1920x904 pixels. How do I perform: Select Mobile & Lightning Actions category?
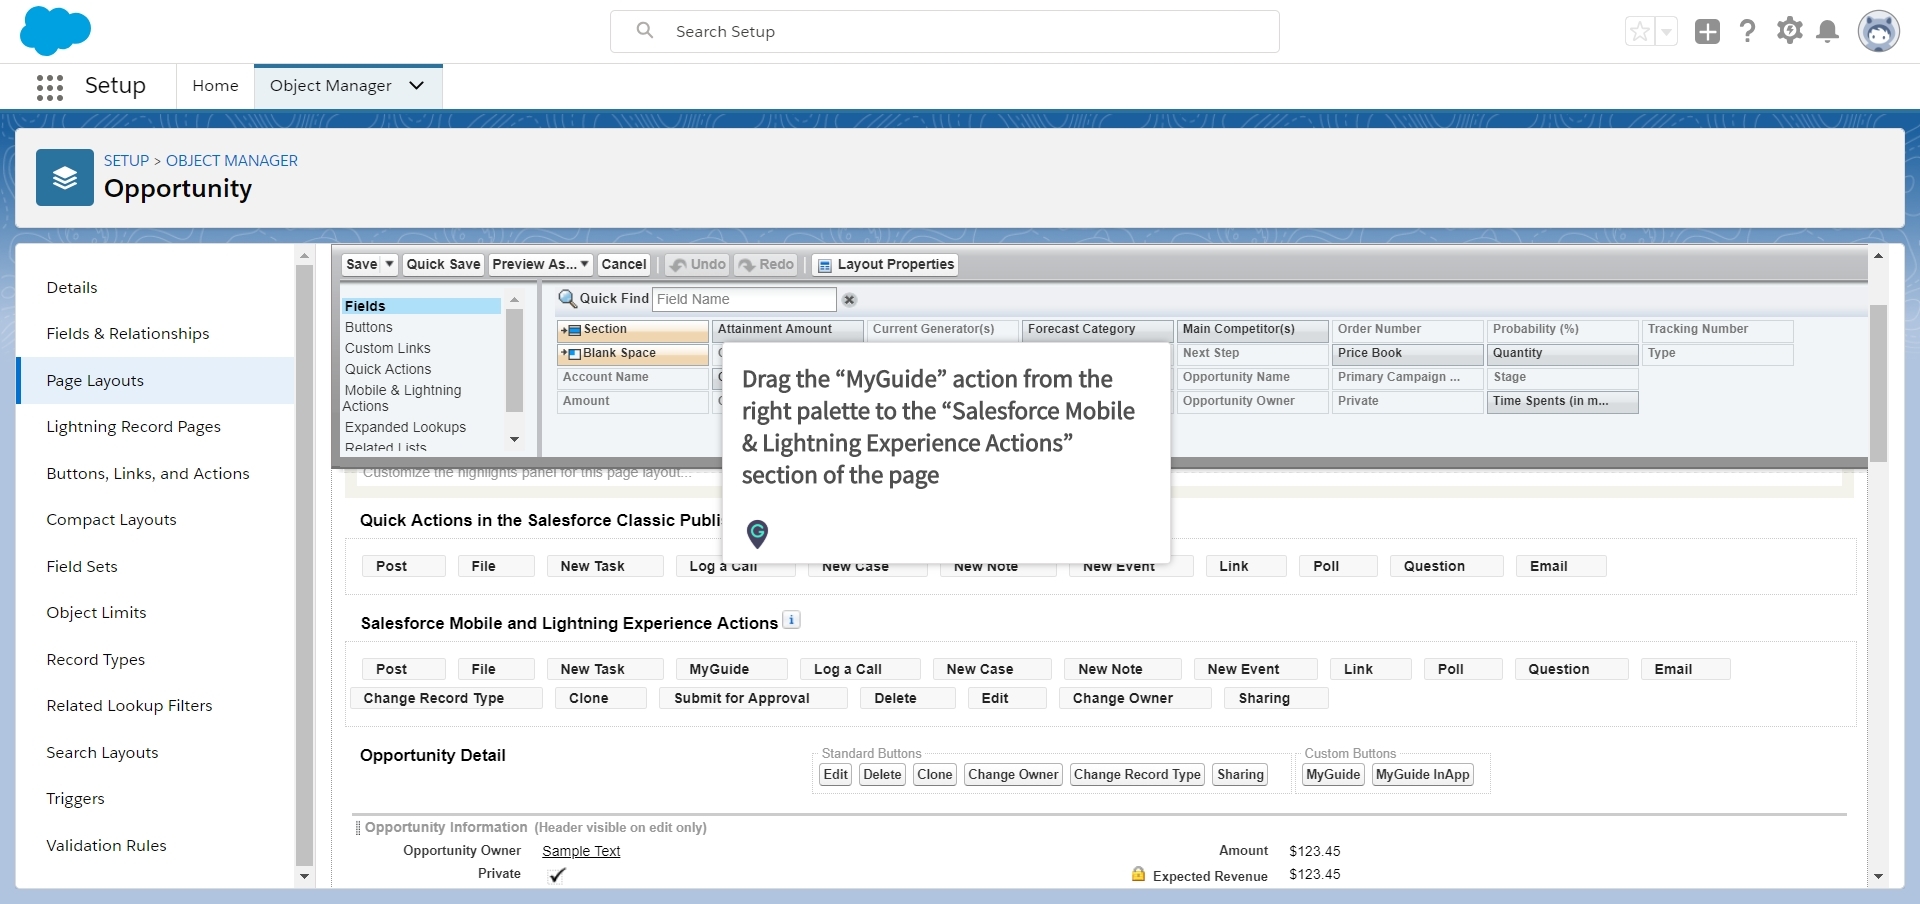point(402,398)
